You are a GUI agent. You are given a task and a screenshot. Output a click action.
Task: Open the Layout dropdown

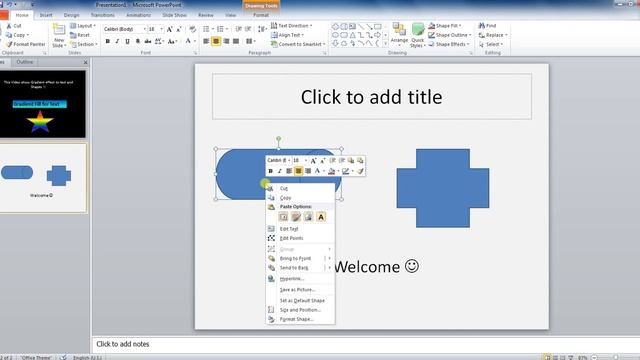tap(83, 26)
